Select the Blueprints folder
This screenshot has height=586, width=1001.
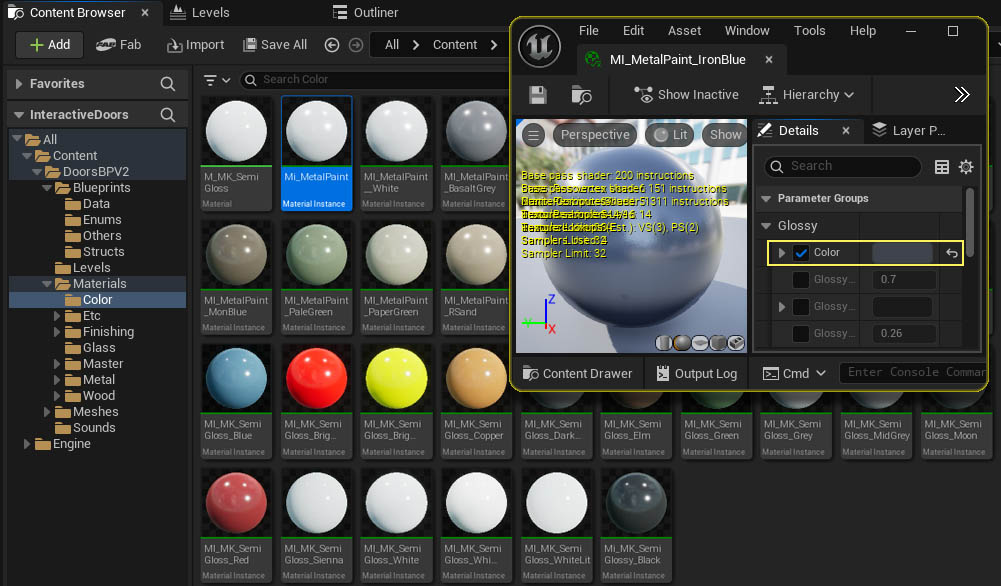tap(102, 188)
